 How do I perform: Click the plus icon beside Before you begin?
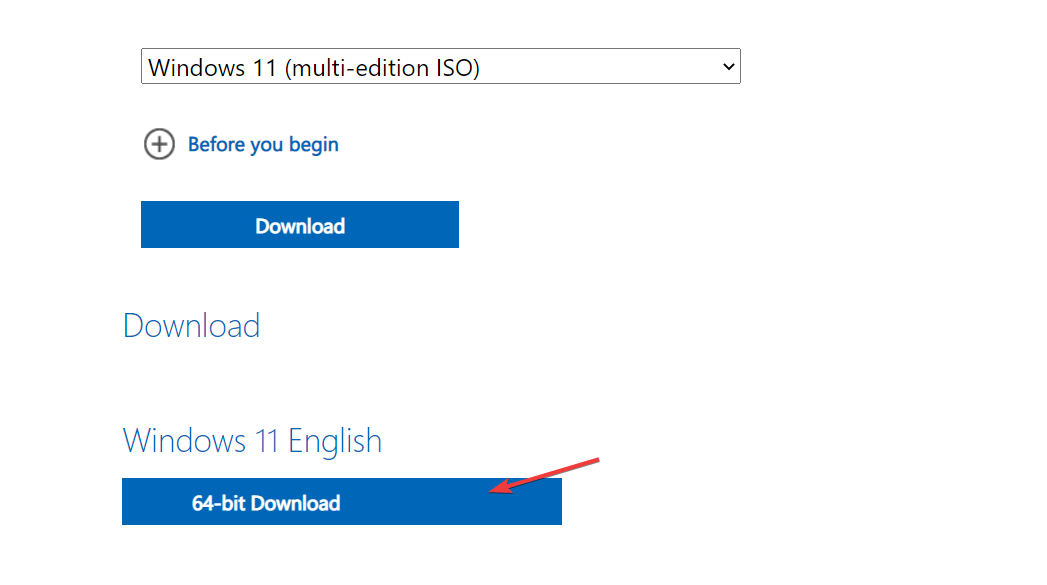coord(159,144)
